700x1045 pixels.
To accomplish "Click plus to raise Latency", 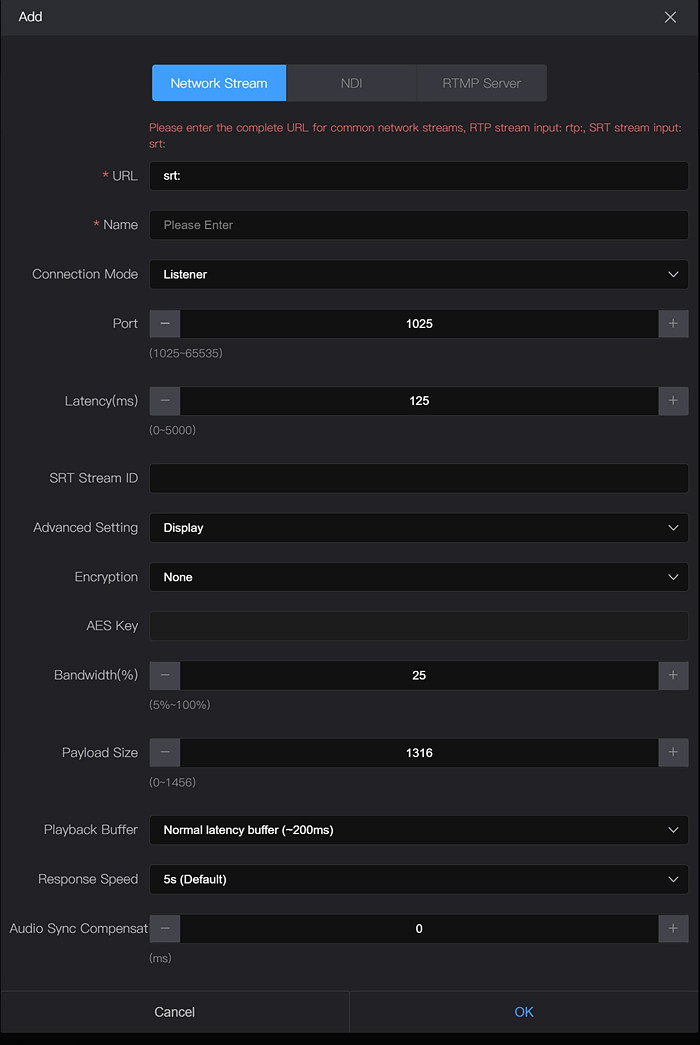I will pyautogui.click(x=673, y=401).
